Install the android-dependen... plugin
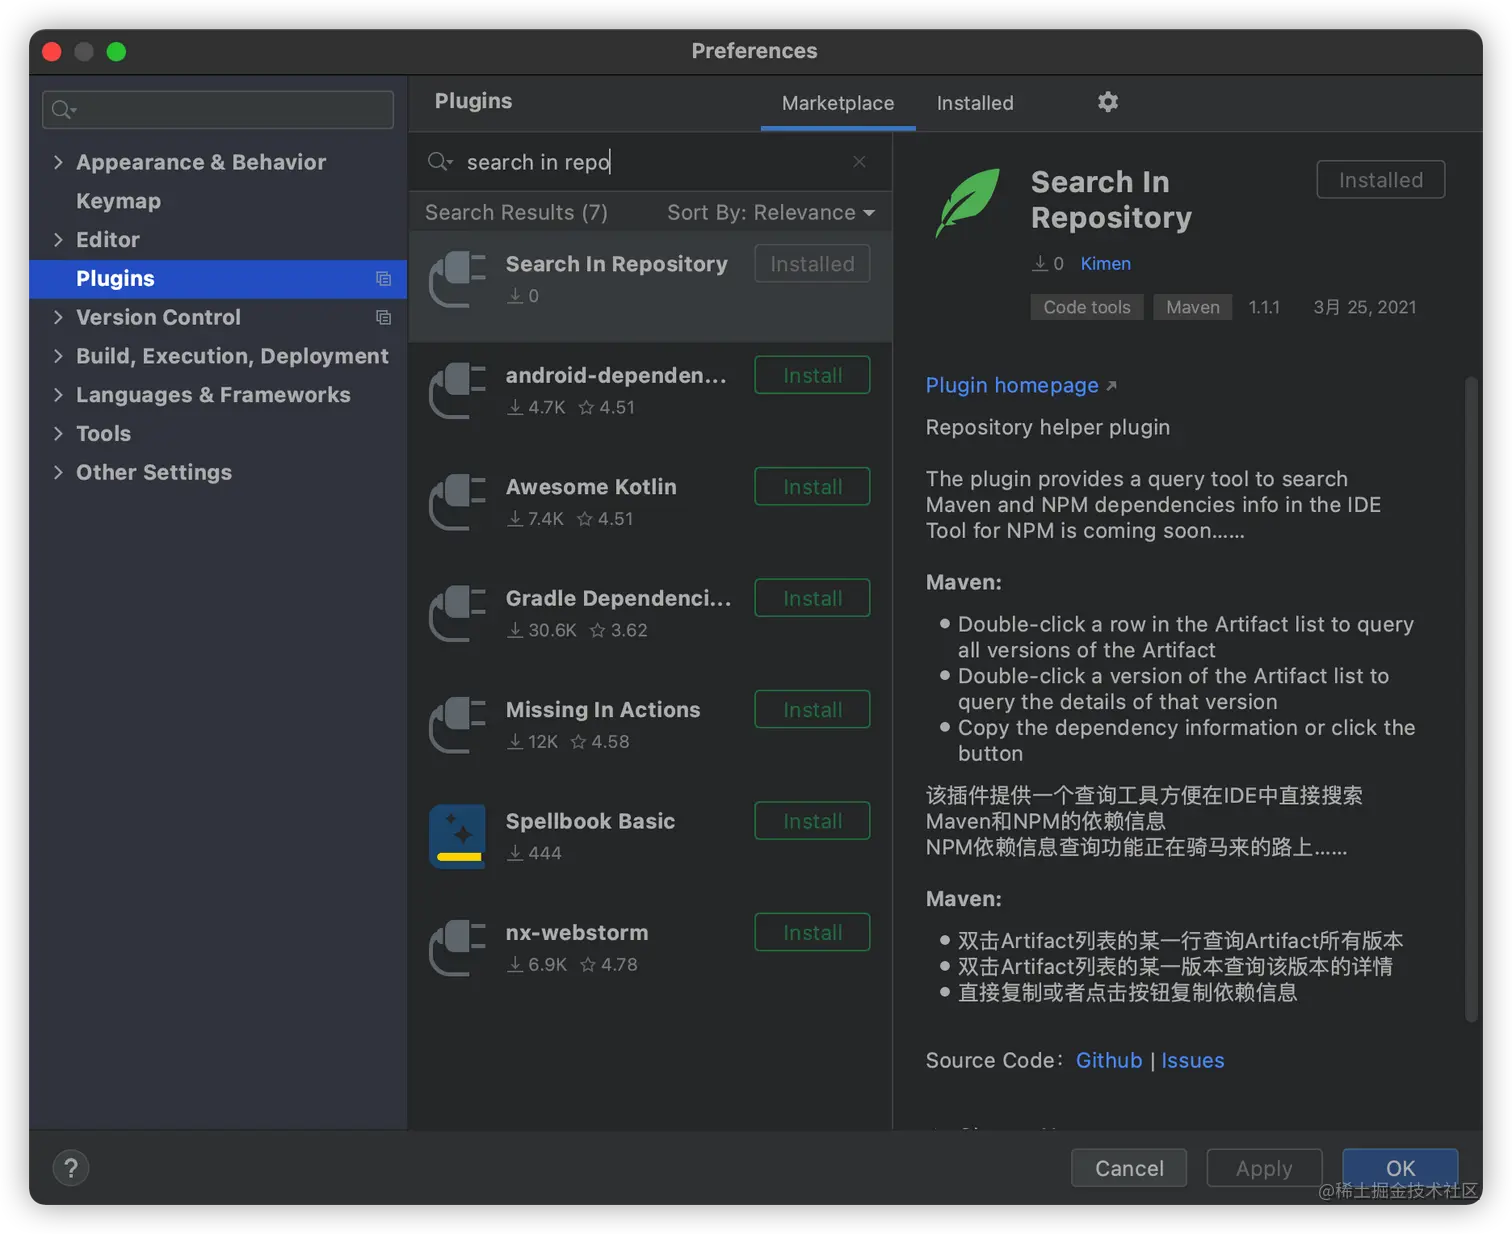 click(x=812, y=376)
